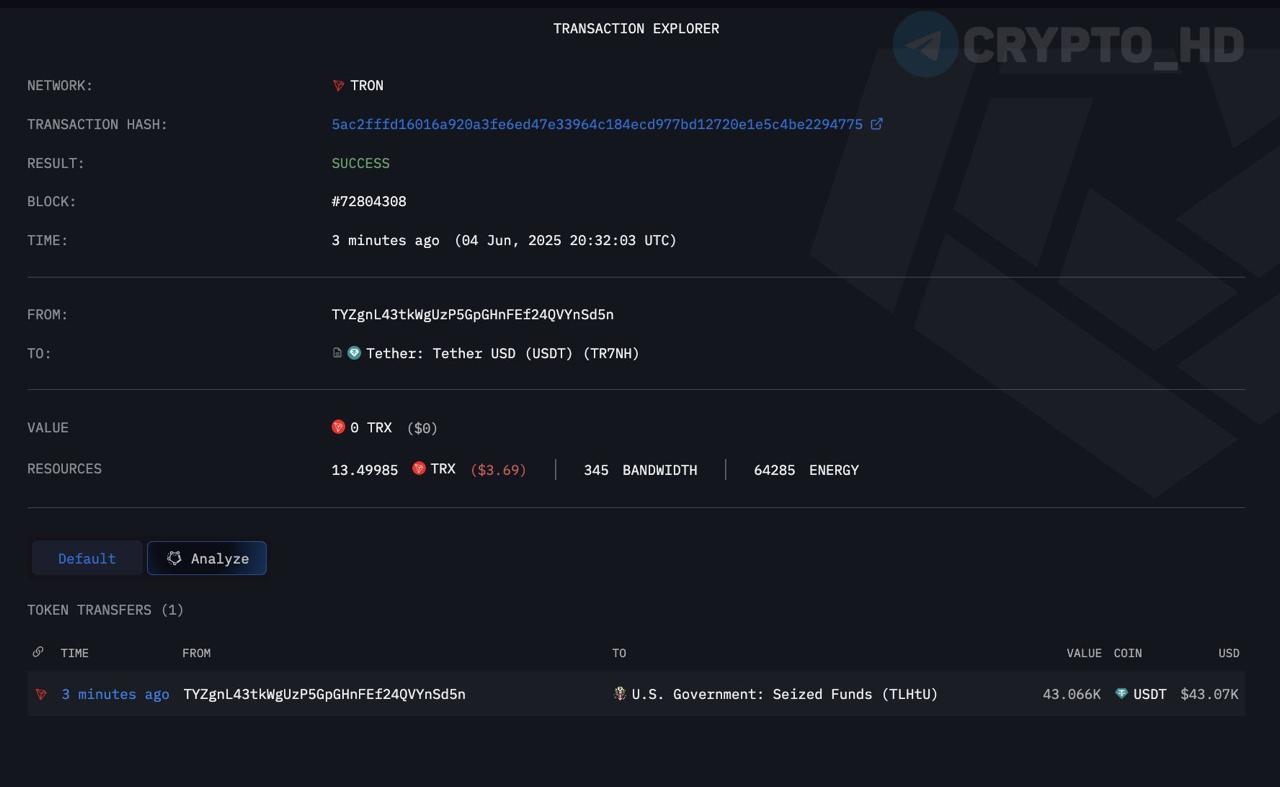Screen dimensions: 1280x787
Task: Click '3 minutes ago' in the TIME field
Action: (385, 241)
